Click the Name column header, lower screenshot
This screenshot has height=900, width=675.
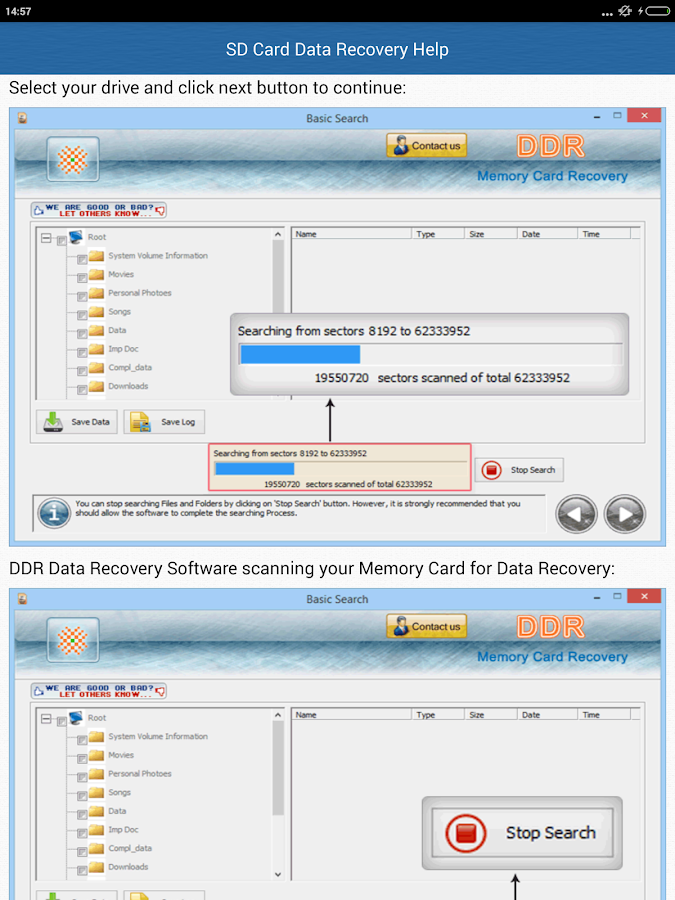[351, 715]
